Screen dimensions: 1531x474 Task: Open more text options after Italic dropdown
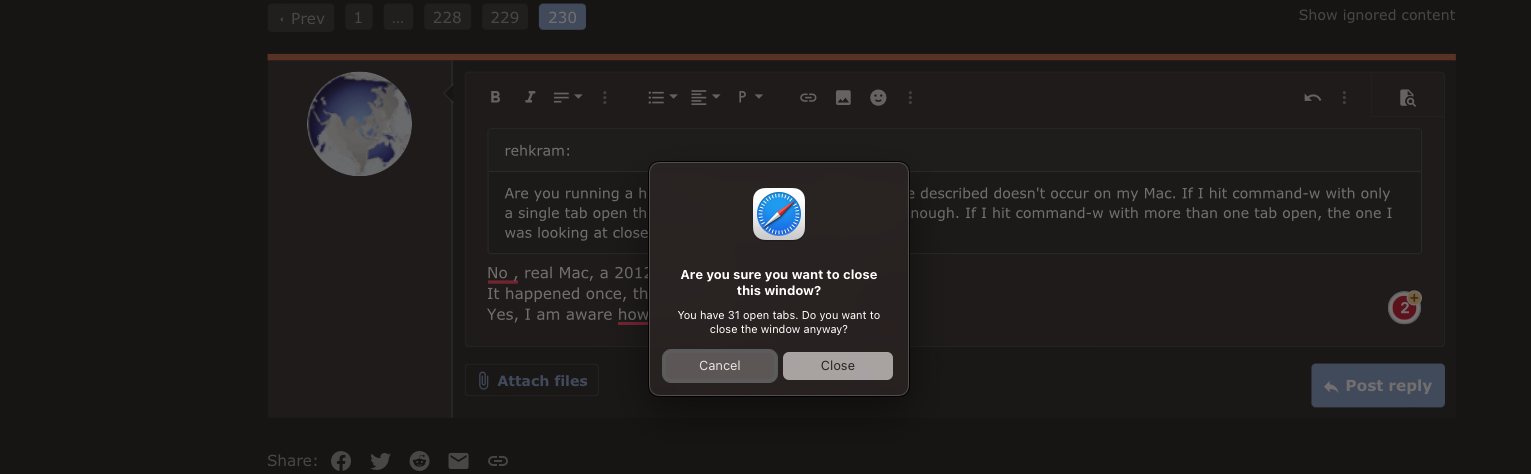[604, 97]
